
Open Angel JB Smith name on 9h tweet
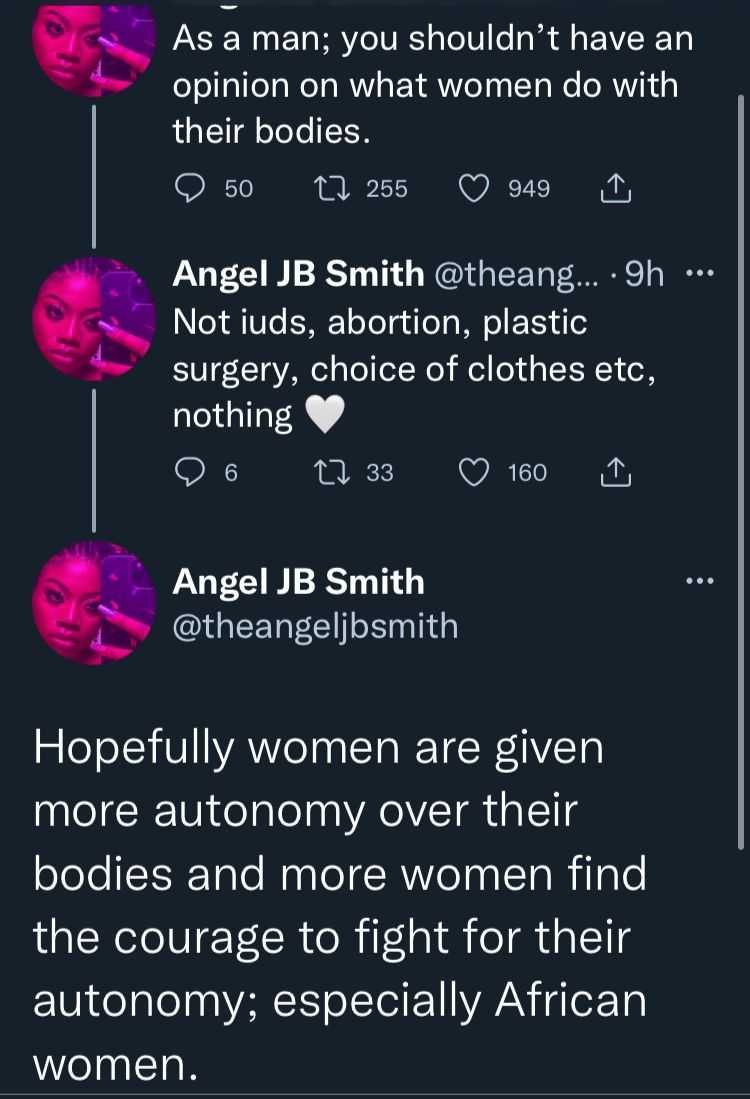299,274
